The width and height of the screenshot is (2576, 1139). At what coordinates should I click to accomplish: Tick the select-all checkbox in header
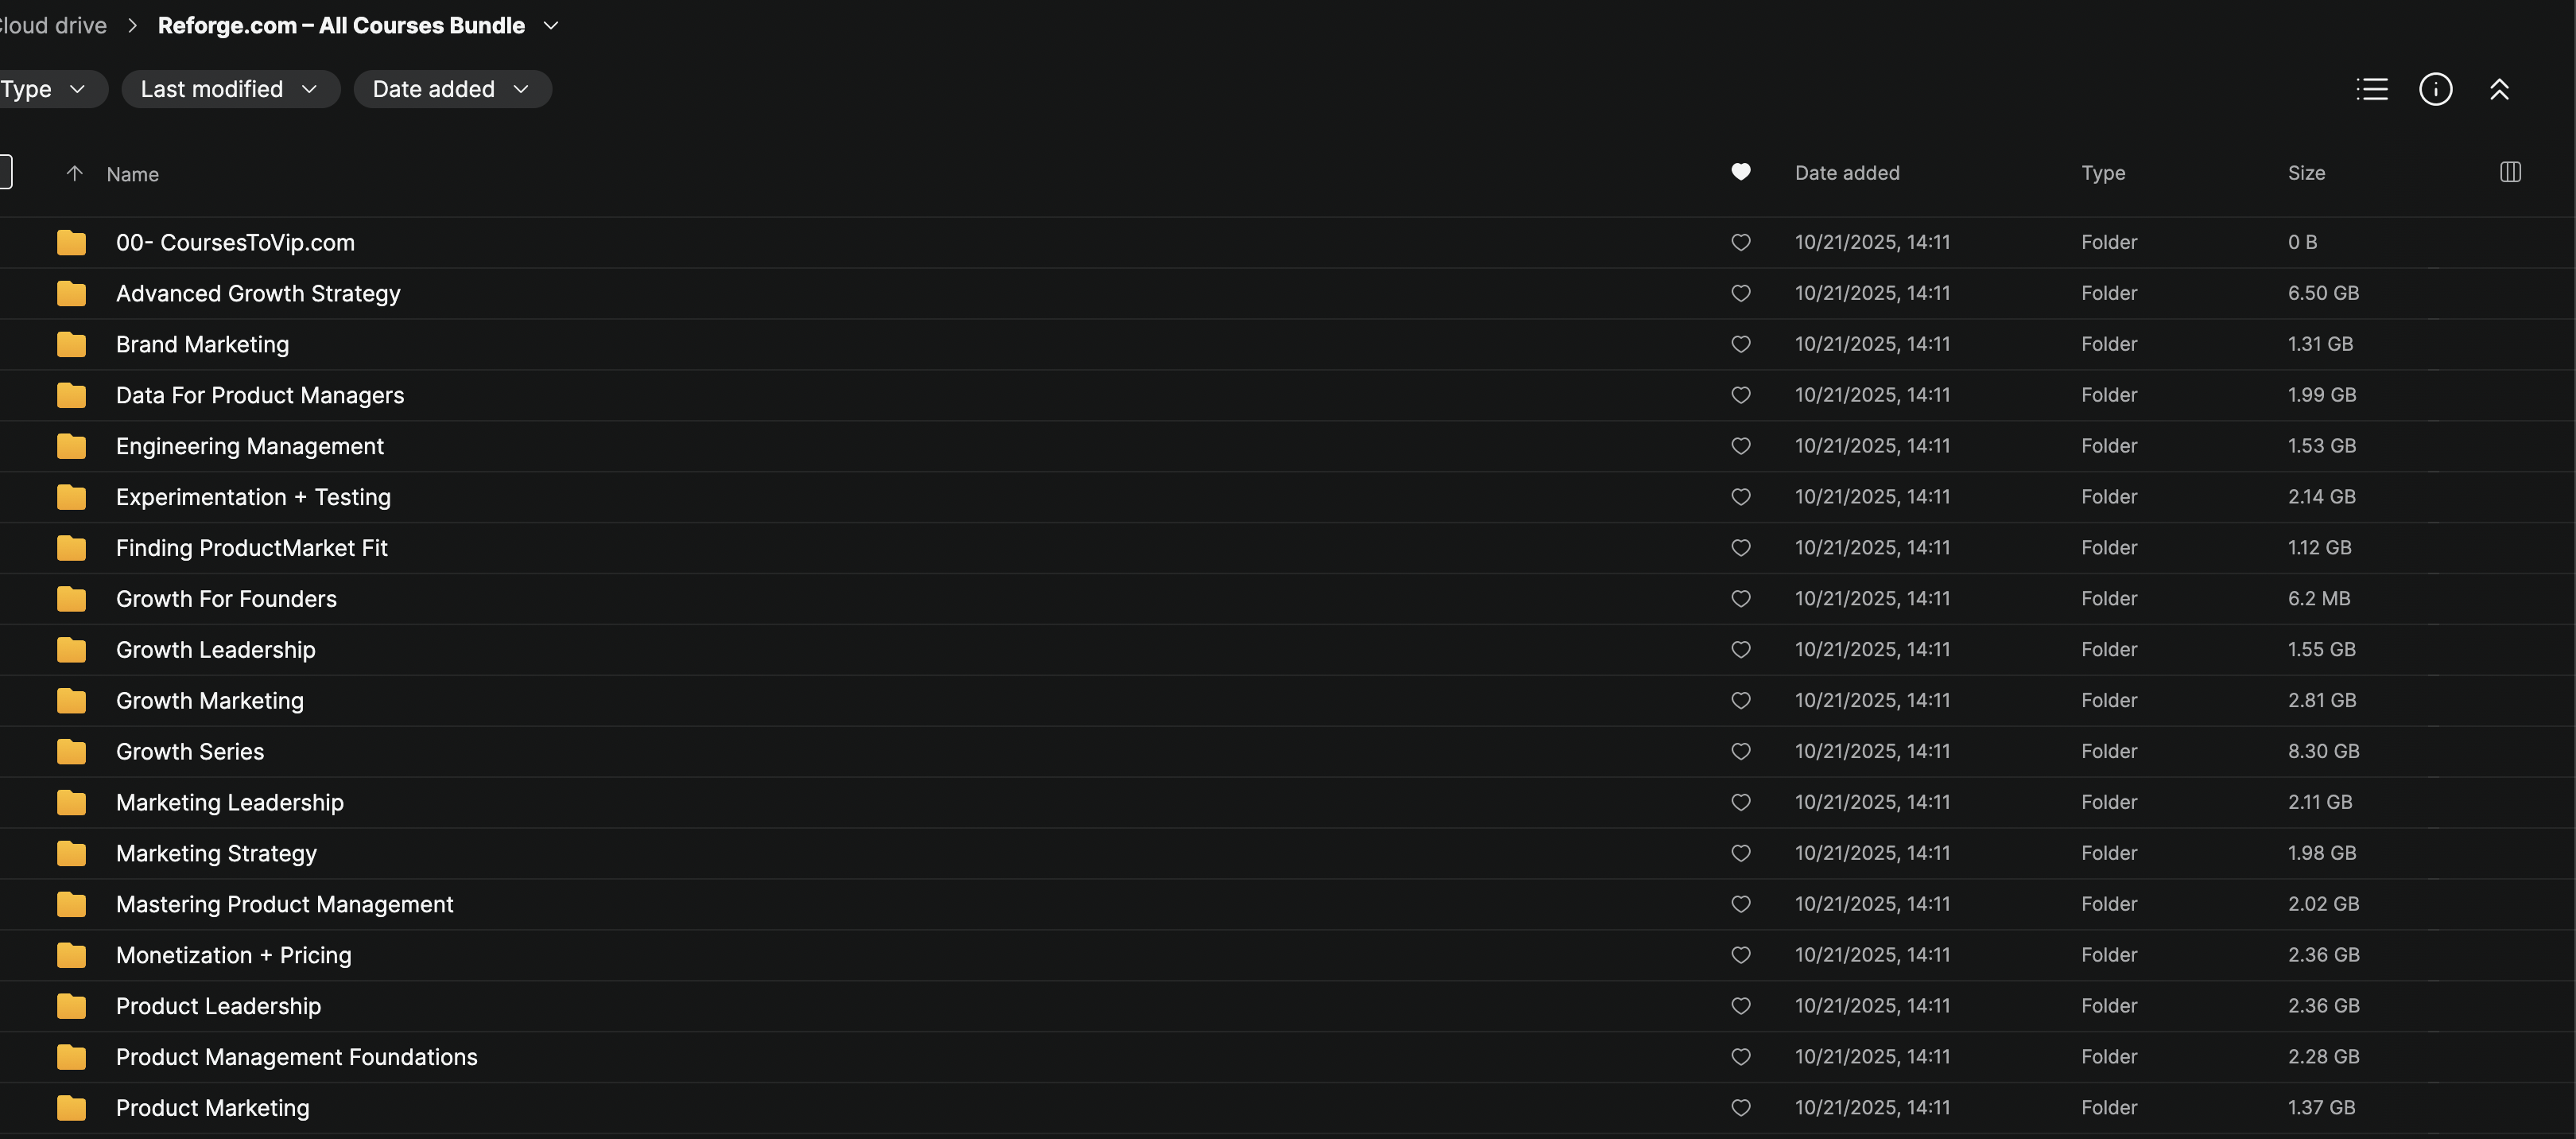click(5, 172)
